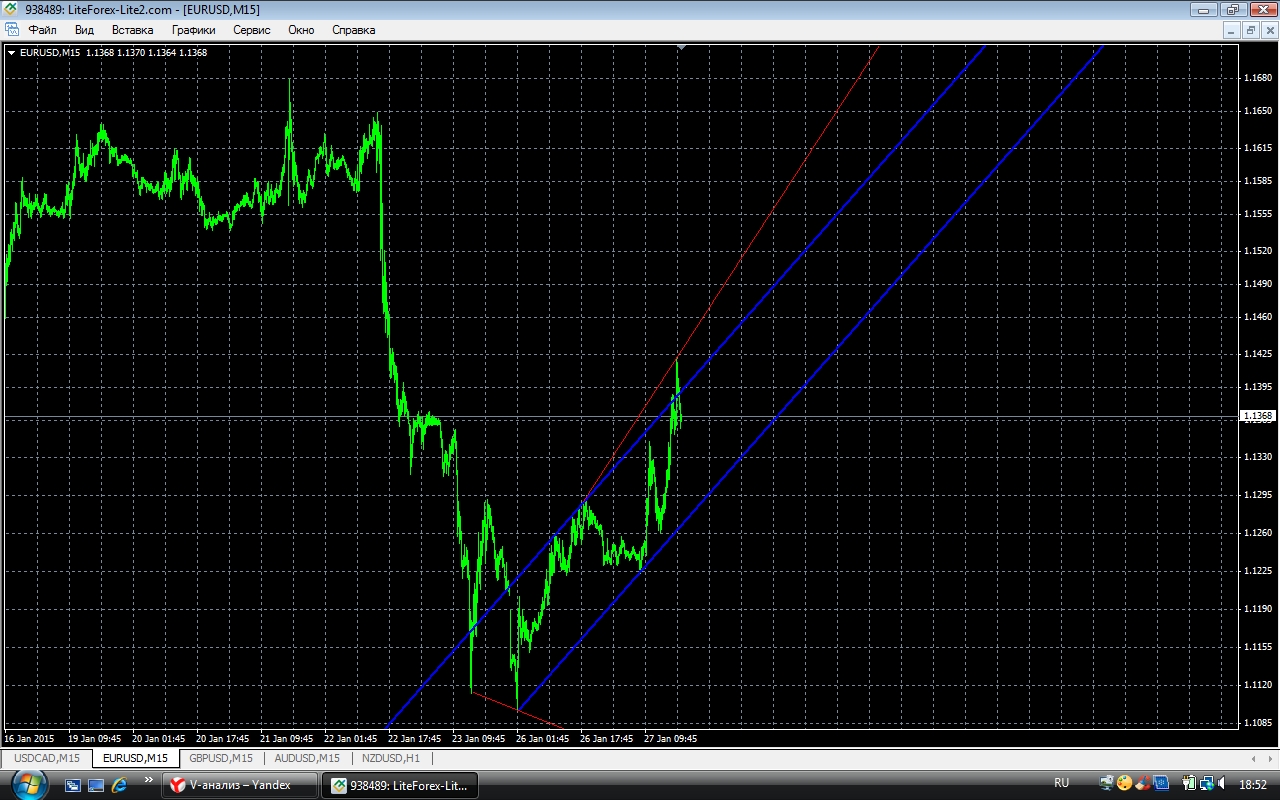Expand the EURUSD,M15 chart title arrow
The width and height of the screenshot is (1280, 800).
tap(12, 53)
